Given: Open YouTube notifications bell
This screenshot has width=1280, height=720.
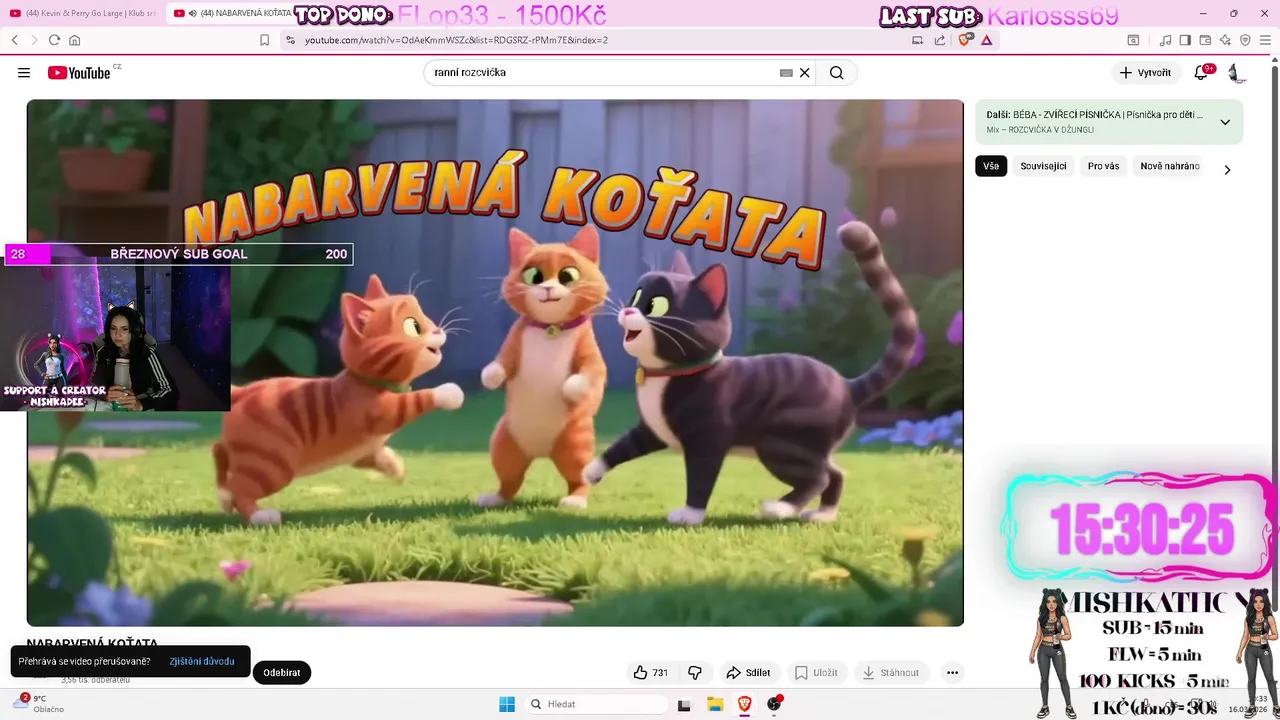Looking at the screenshot, I should [1202, 73].
